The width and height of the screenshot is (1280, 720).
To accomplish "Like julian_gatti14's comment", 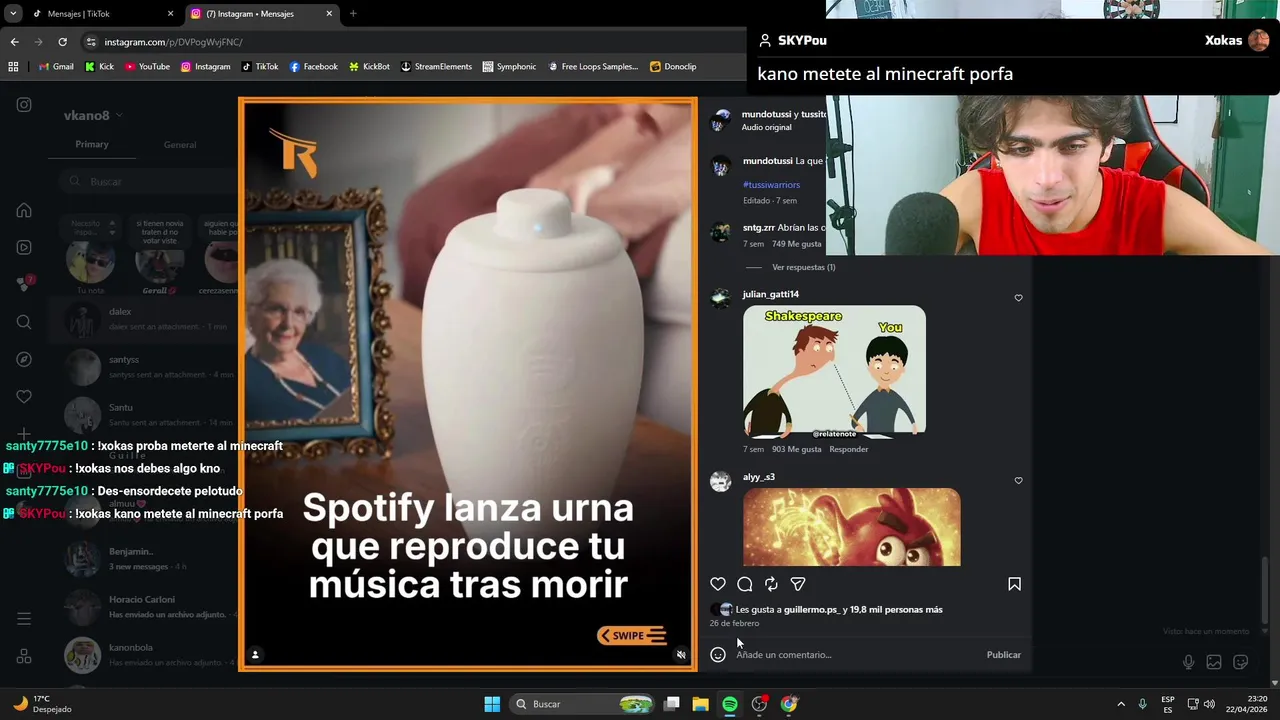I will coord(1018,298).
